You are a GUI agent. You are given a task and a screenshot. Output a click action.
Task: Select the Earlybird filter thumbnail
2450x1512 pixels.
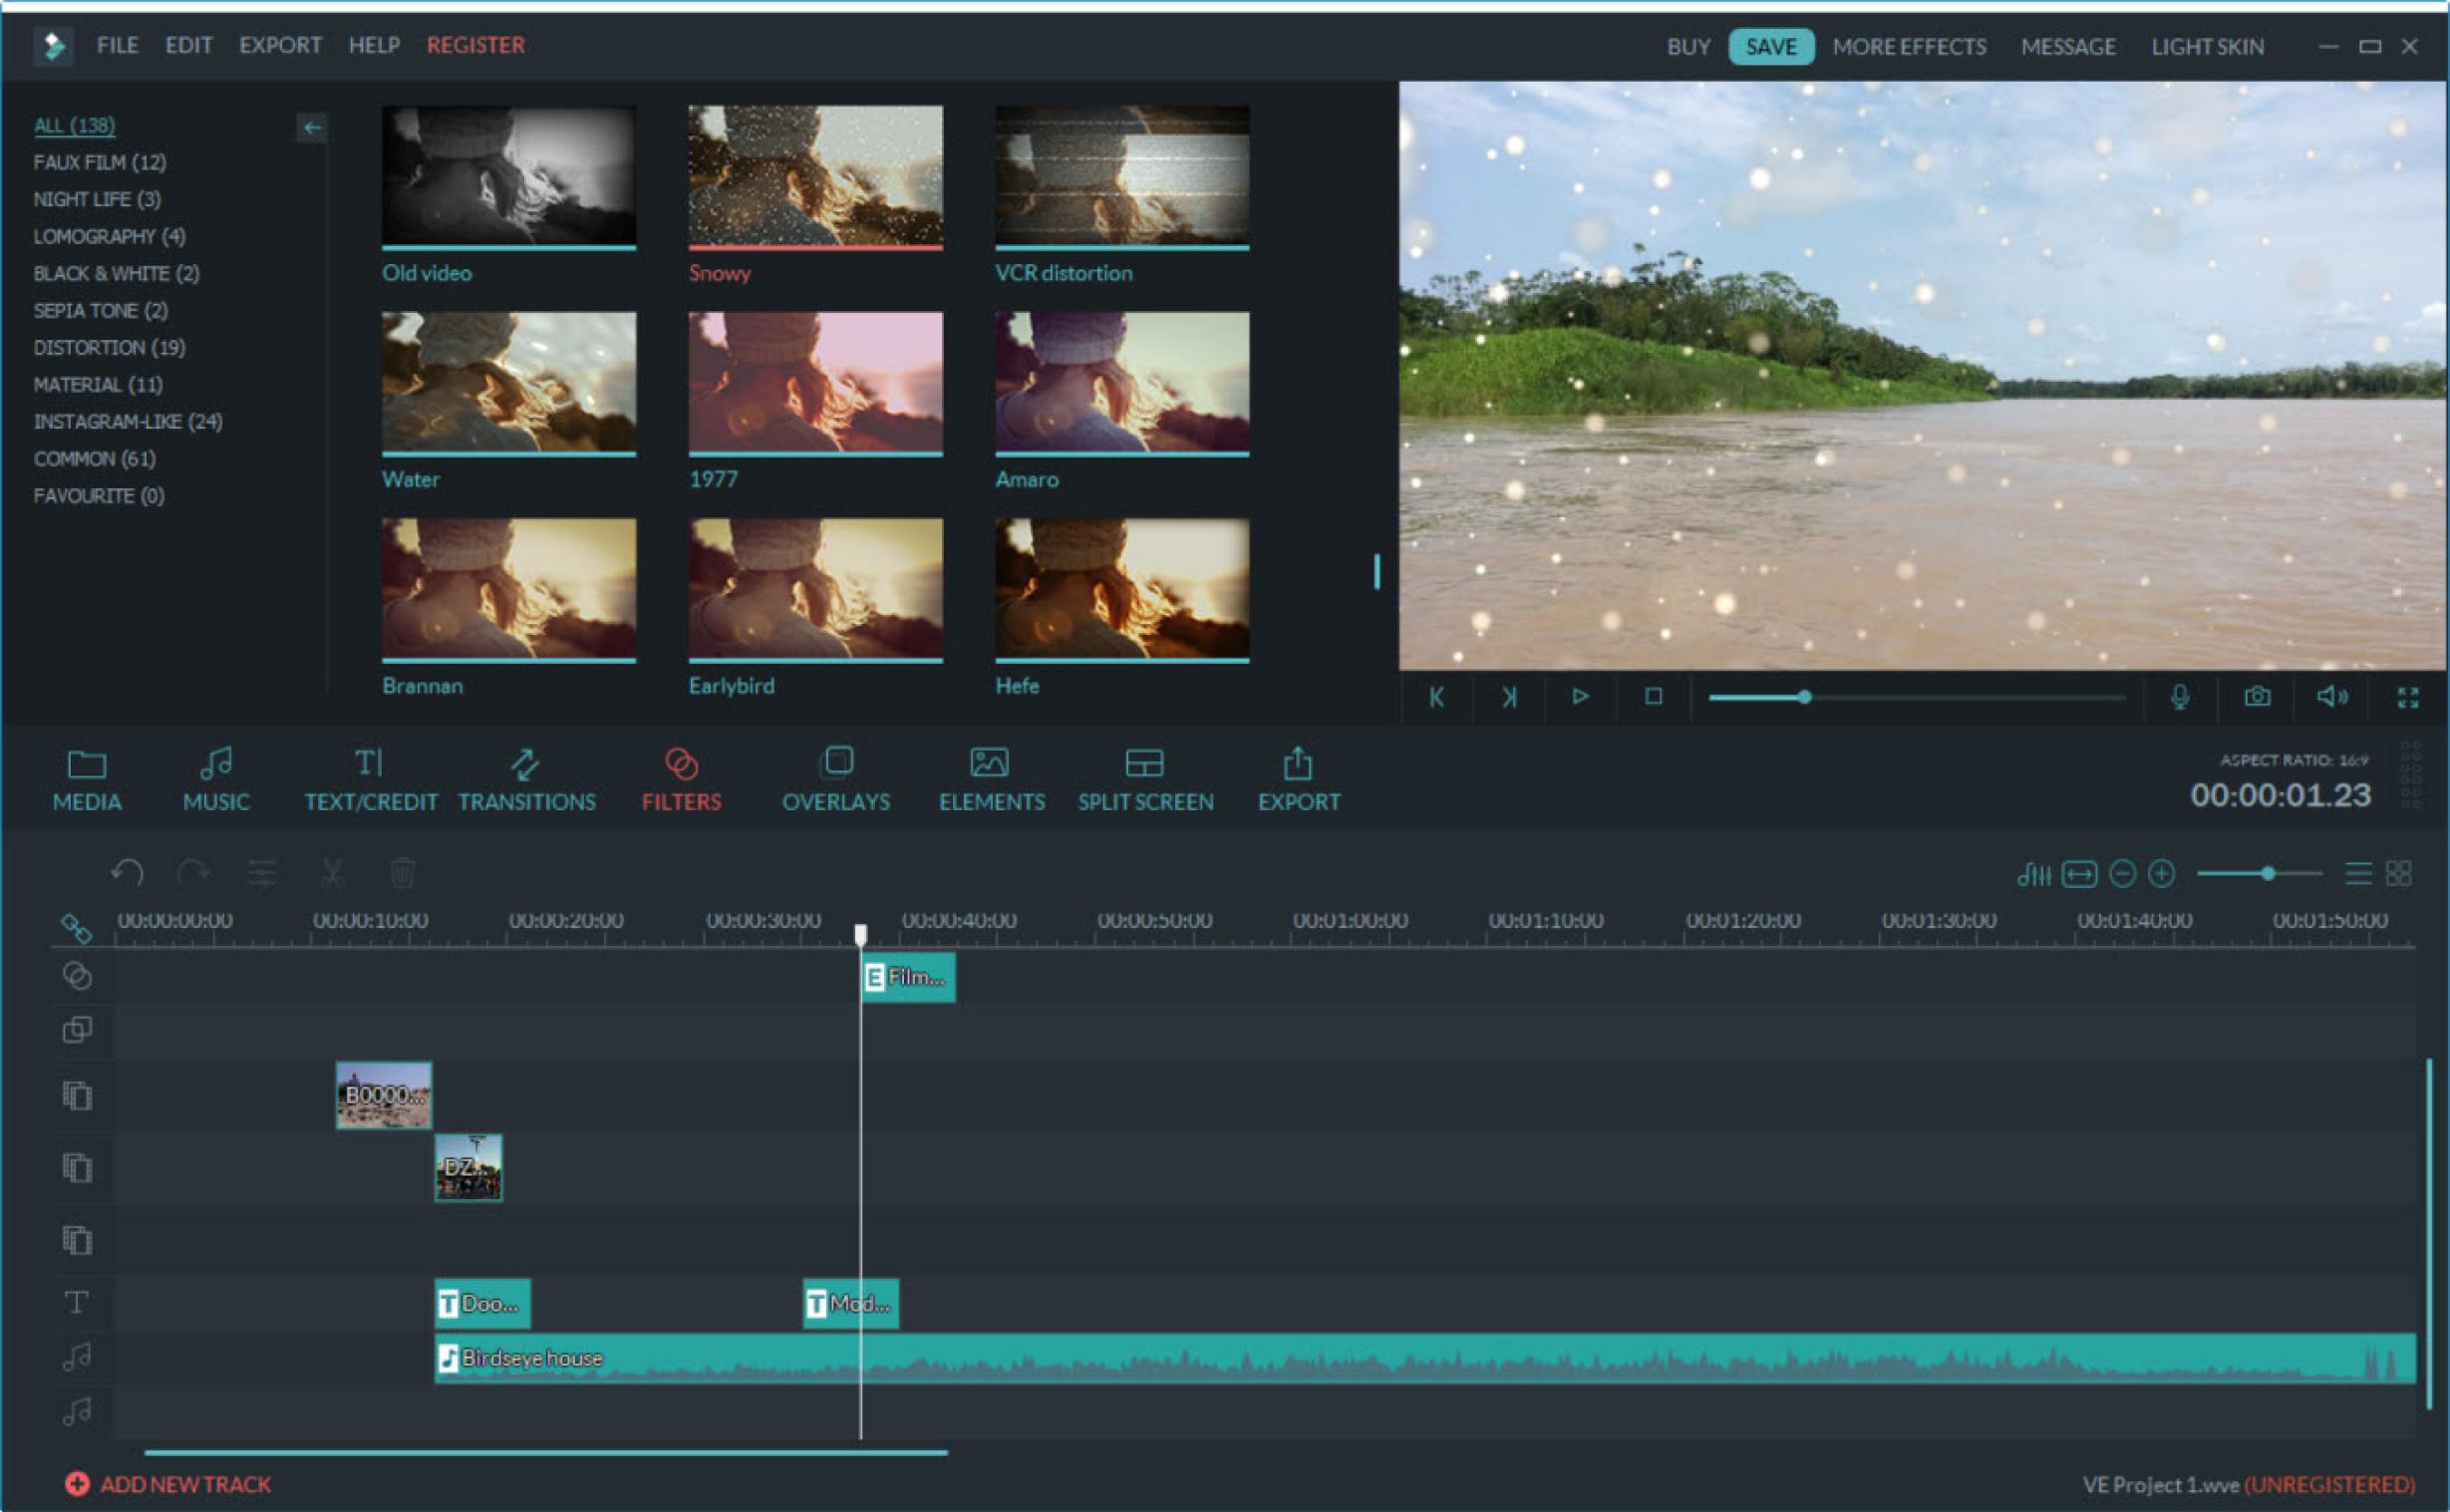coord(815,589)
